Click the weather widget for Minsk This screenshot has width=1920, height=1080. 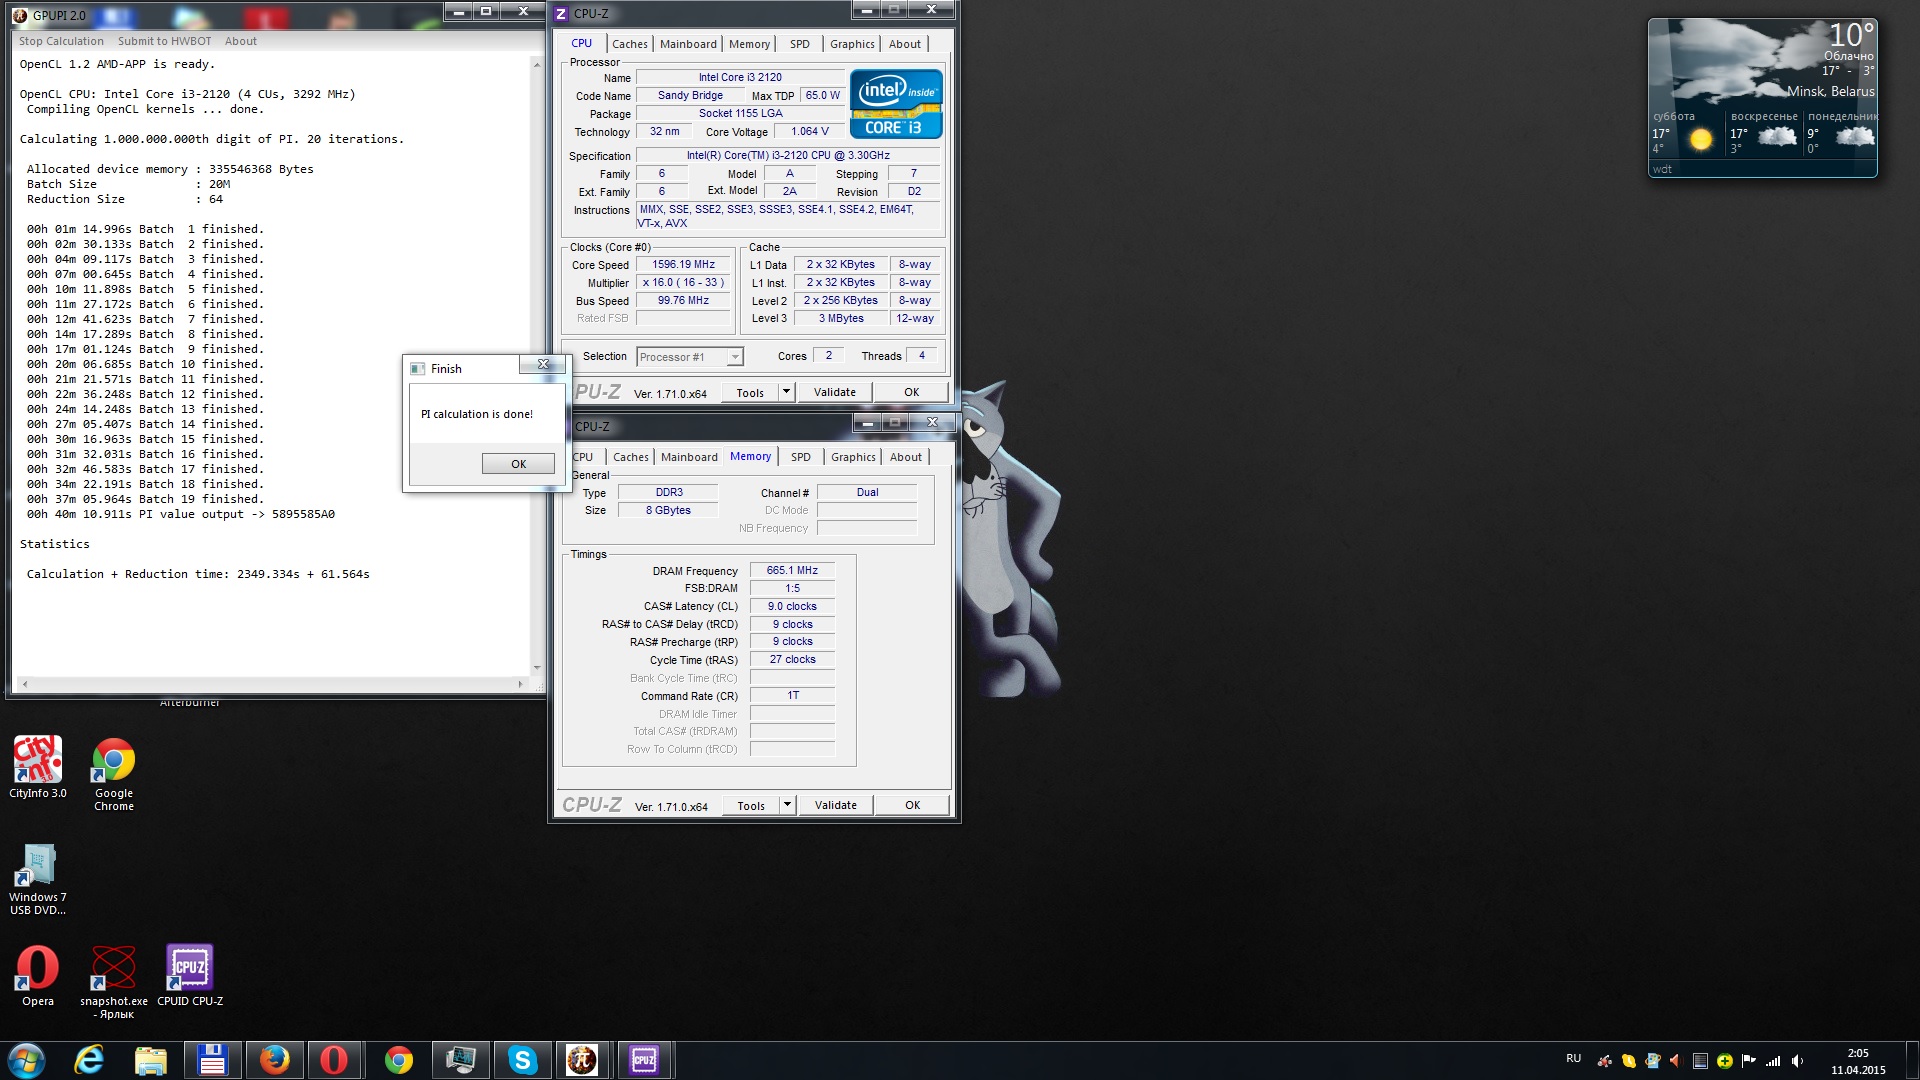tap(1762, 97)
